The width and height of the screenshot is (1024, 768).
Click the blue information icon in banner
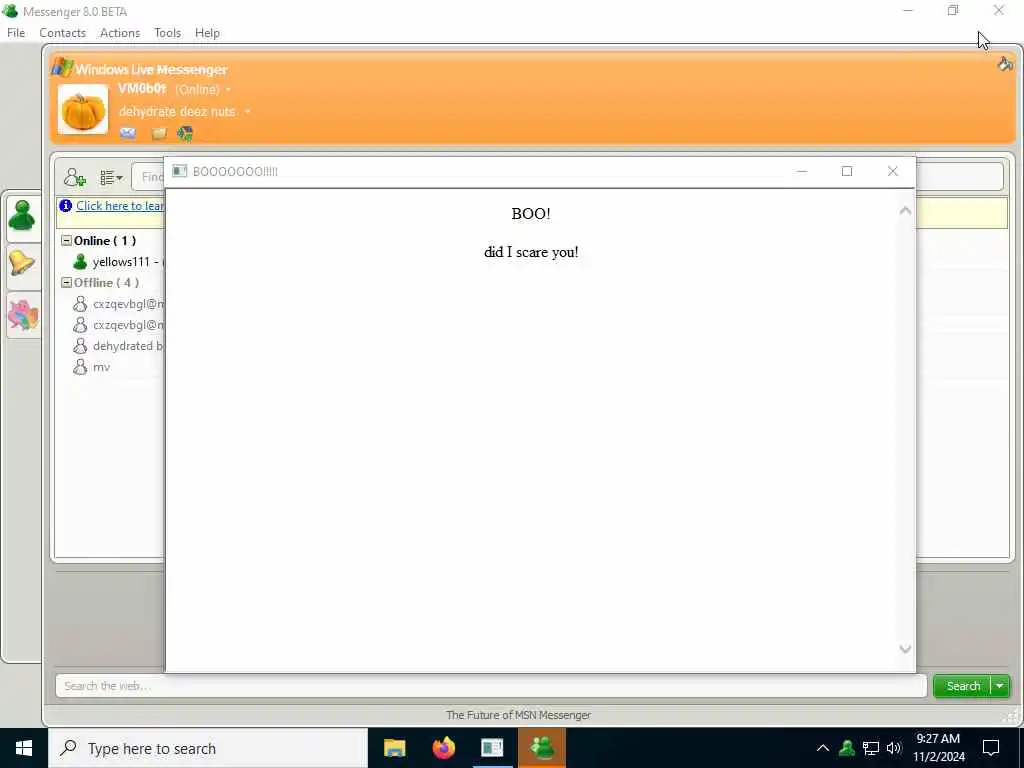tap(65, 206)
